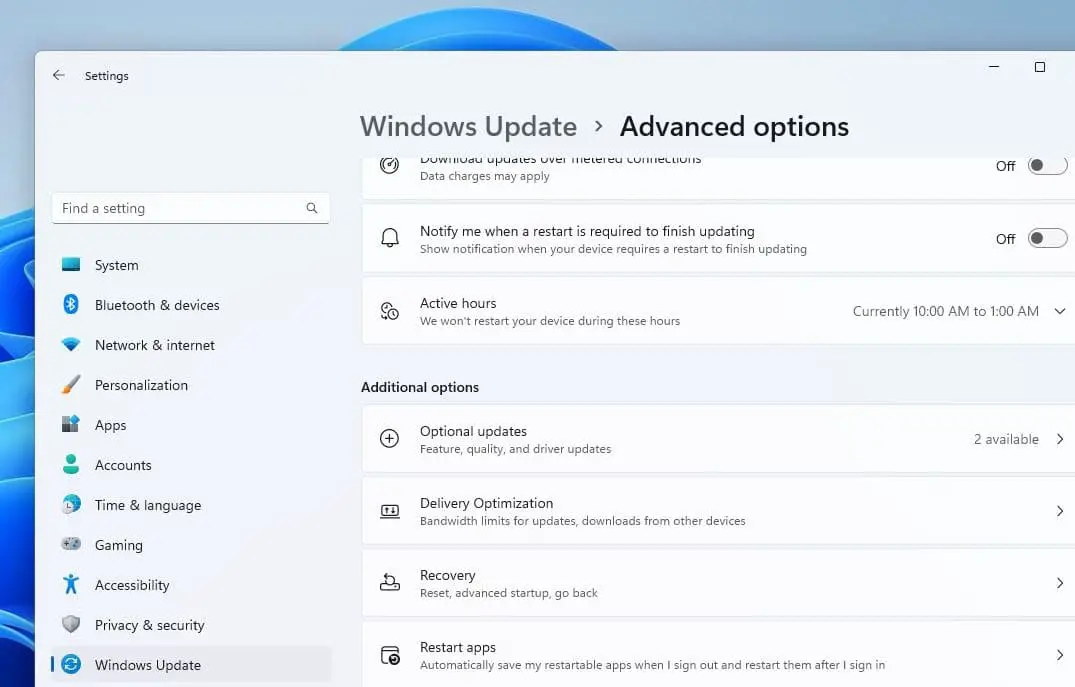This screenshot has width=1075, height=687.
Task: Click the Accounts person icon
Action: [x=71, y=464]
